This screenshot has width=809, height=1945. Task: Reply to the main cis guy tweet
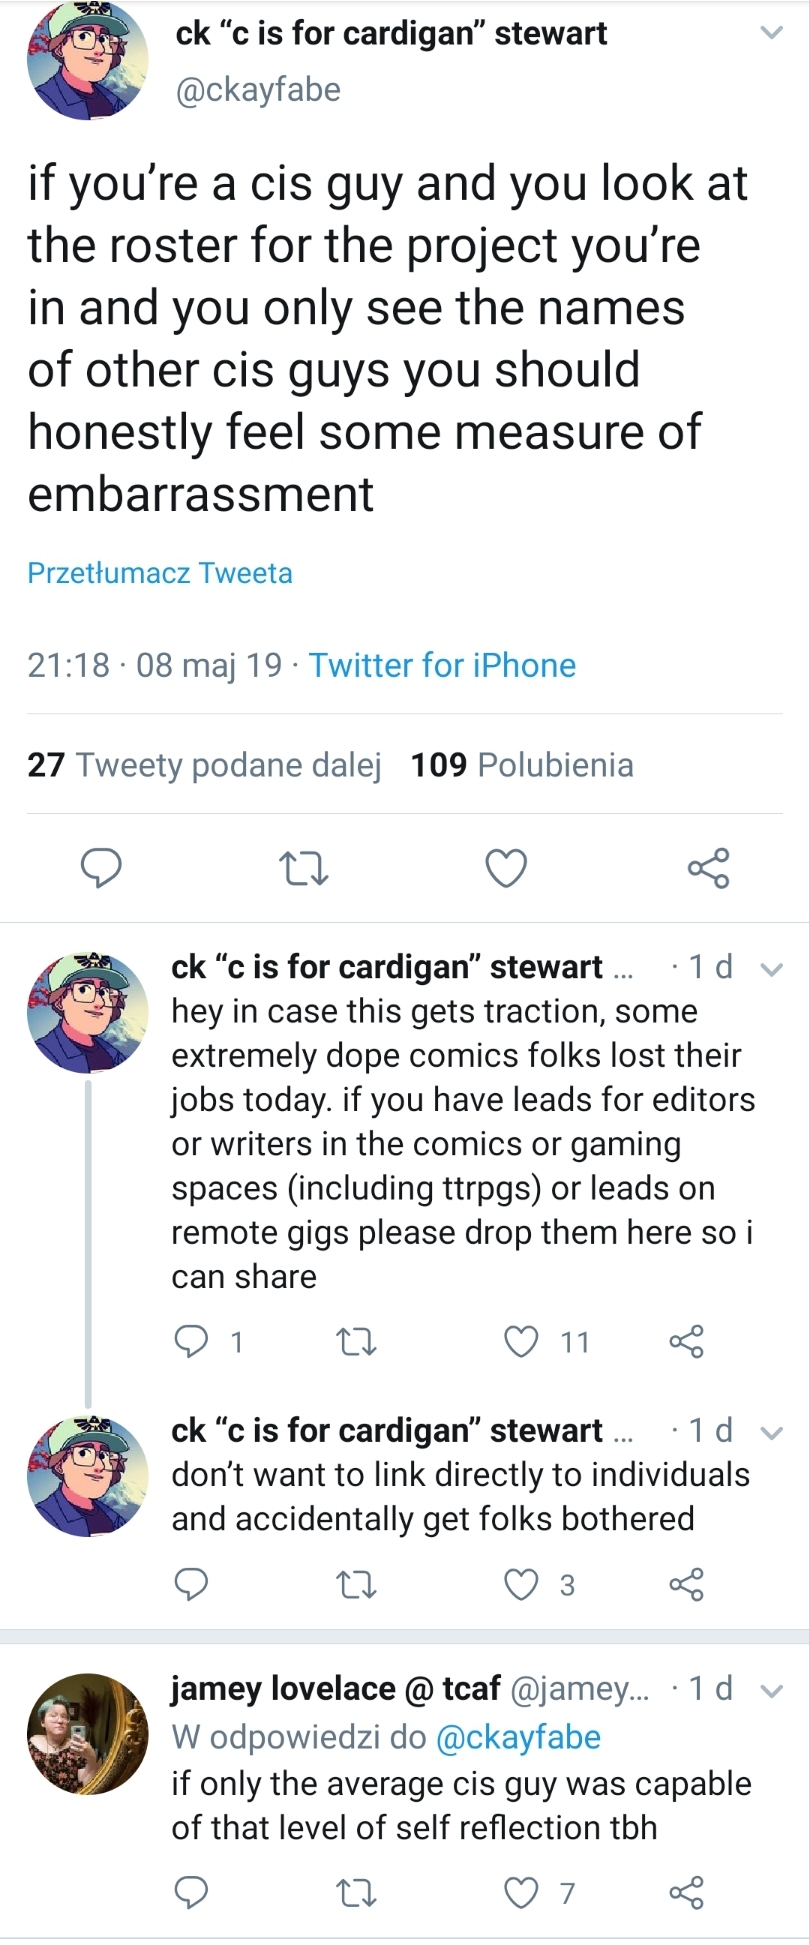101,867
